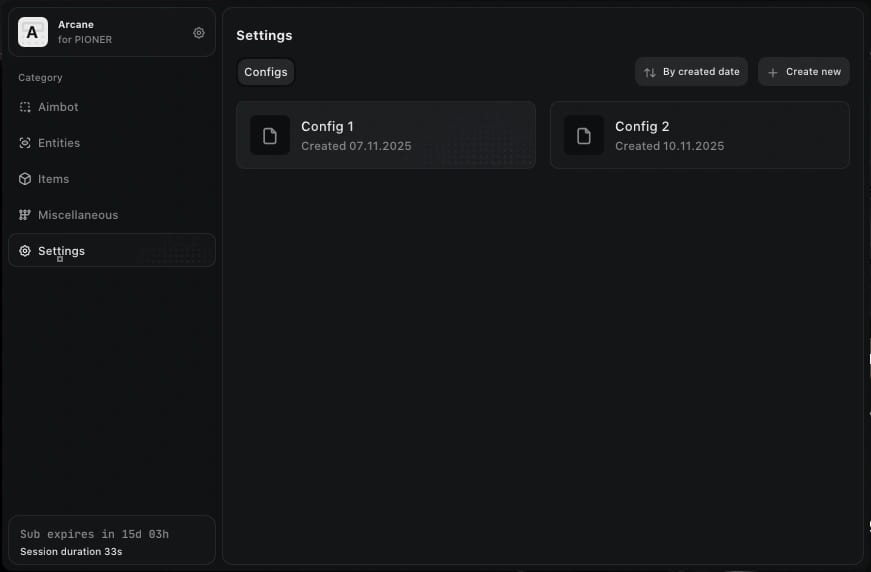Open the gear icon beside Arcane title

pos(199,33)
